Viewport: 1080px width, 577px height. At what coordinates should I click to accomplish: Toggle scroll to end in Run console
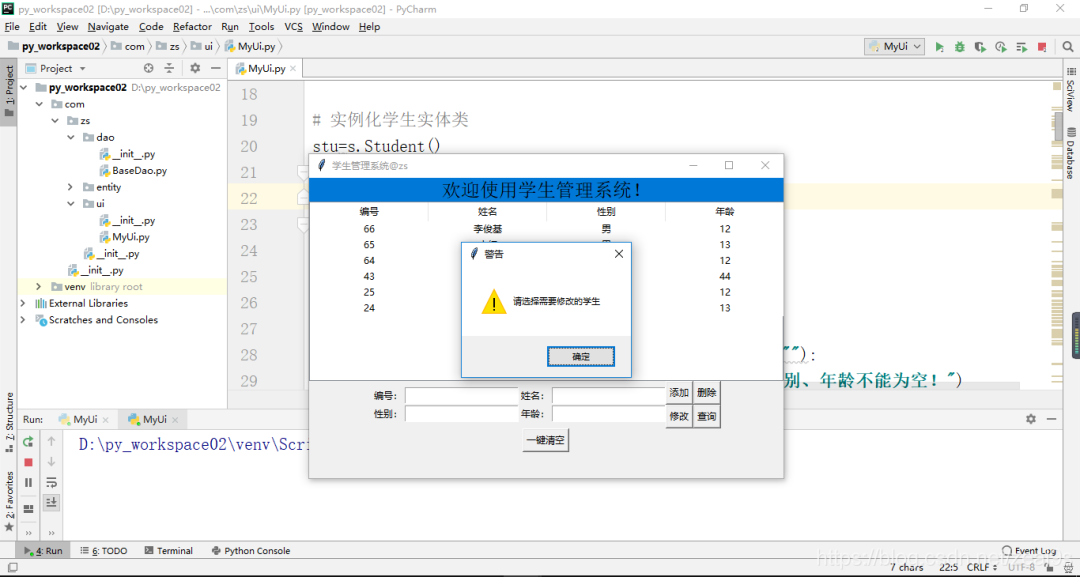pyautogui.click(x=51, y=503)
